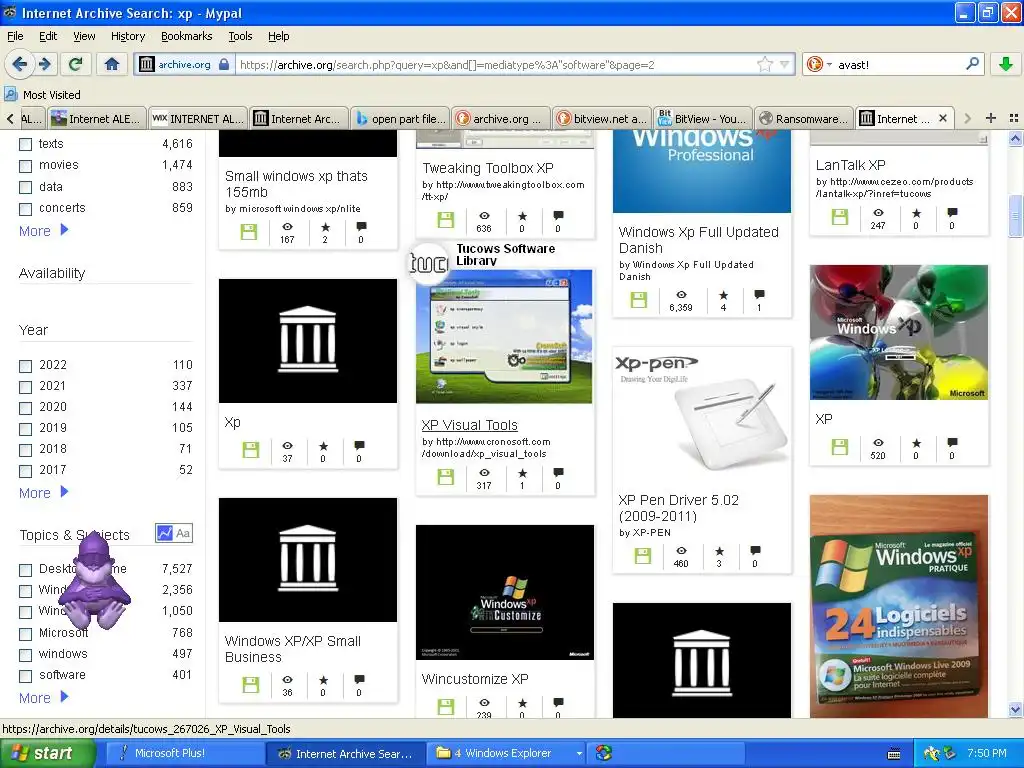Screen dimensions: 1024x768
Task: Click the URL address field
Action: pyautogui.click(x=496, y=65)
